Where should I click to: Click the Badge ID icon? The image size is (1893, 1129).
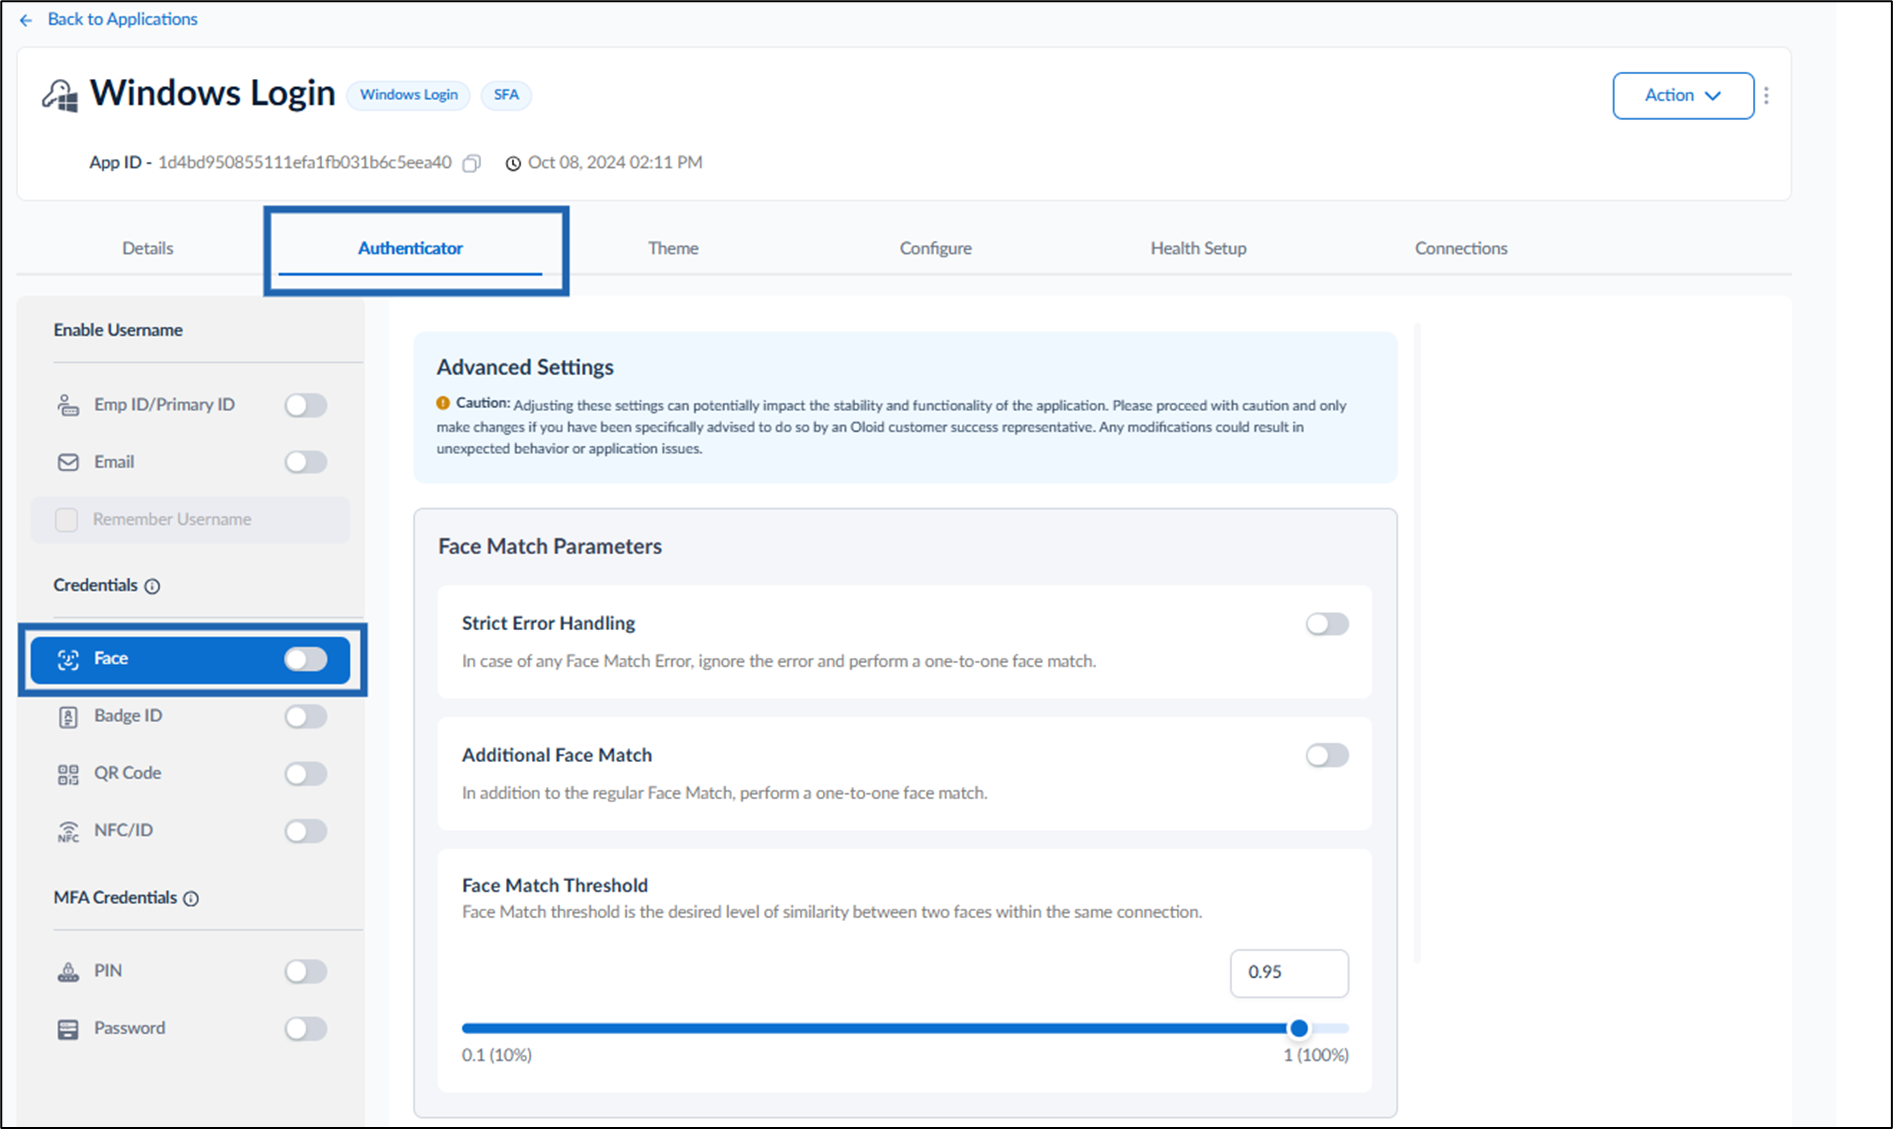[68, 717]
